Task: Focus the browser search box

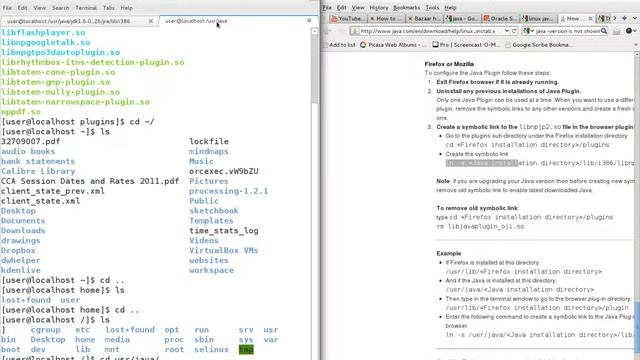Action: click(x=568, y=31)
